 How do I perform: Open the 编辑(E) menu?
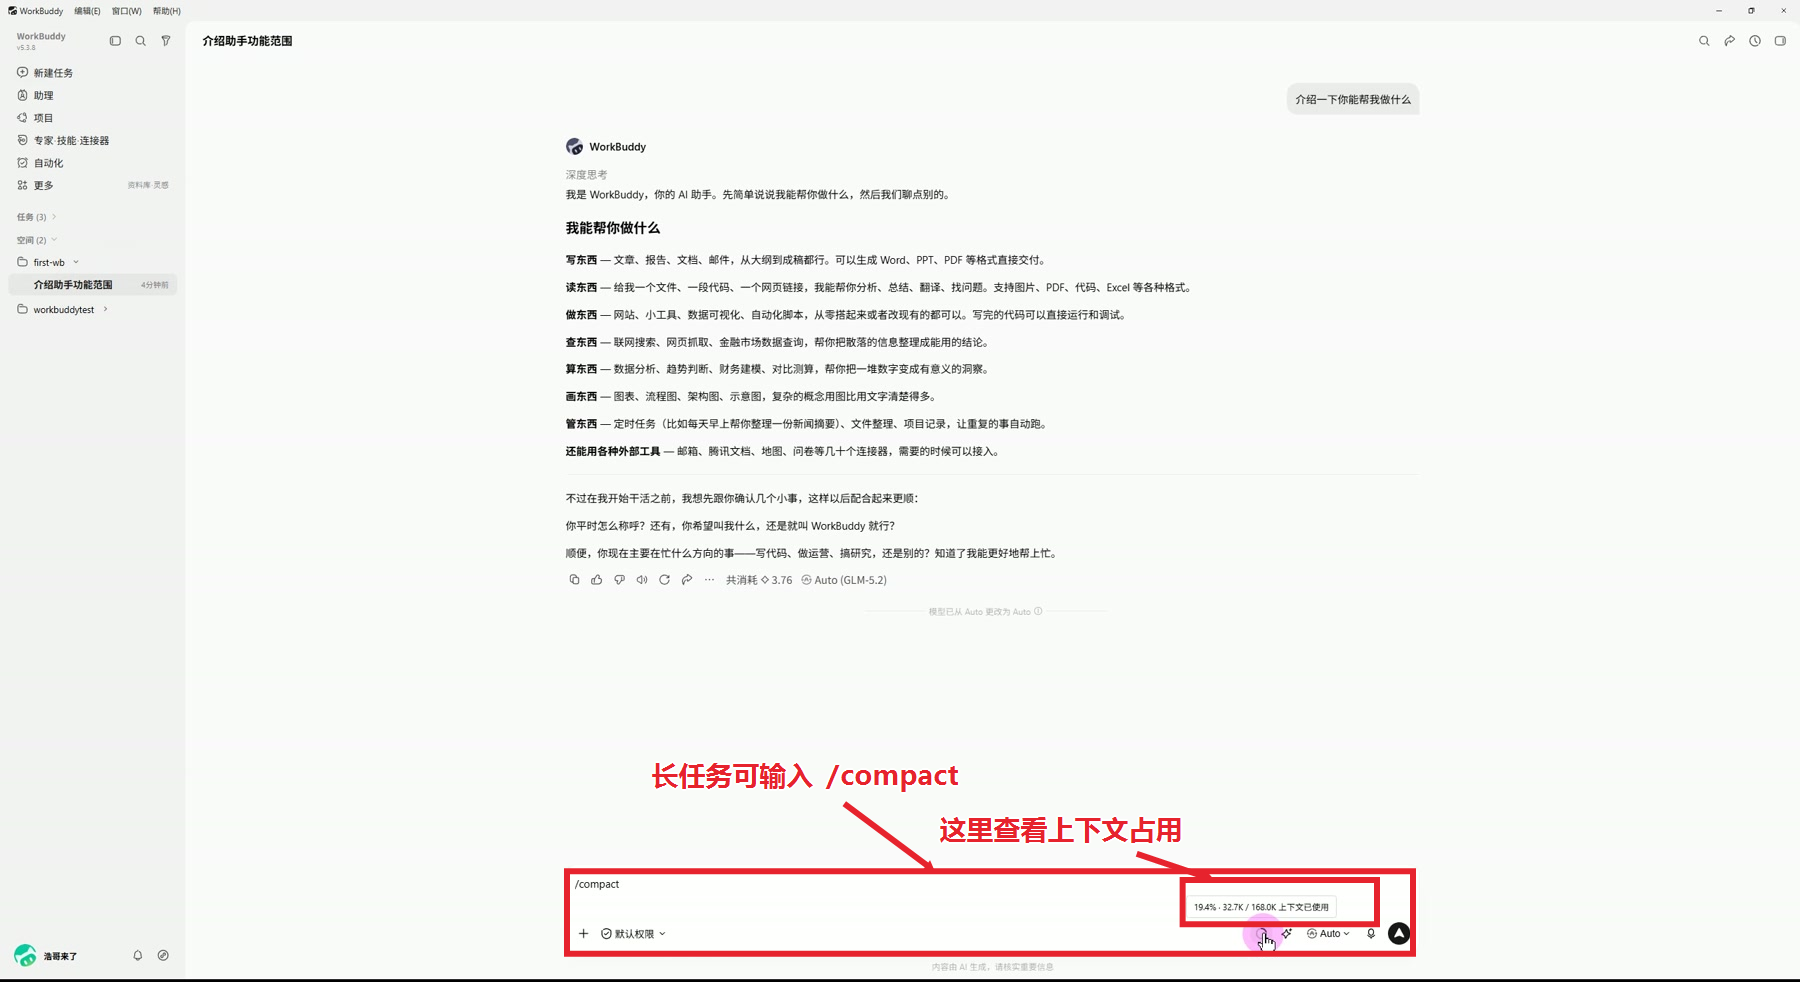click(x=87, y=11)
